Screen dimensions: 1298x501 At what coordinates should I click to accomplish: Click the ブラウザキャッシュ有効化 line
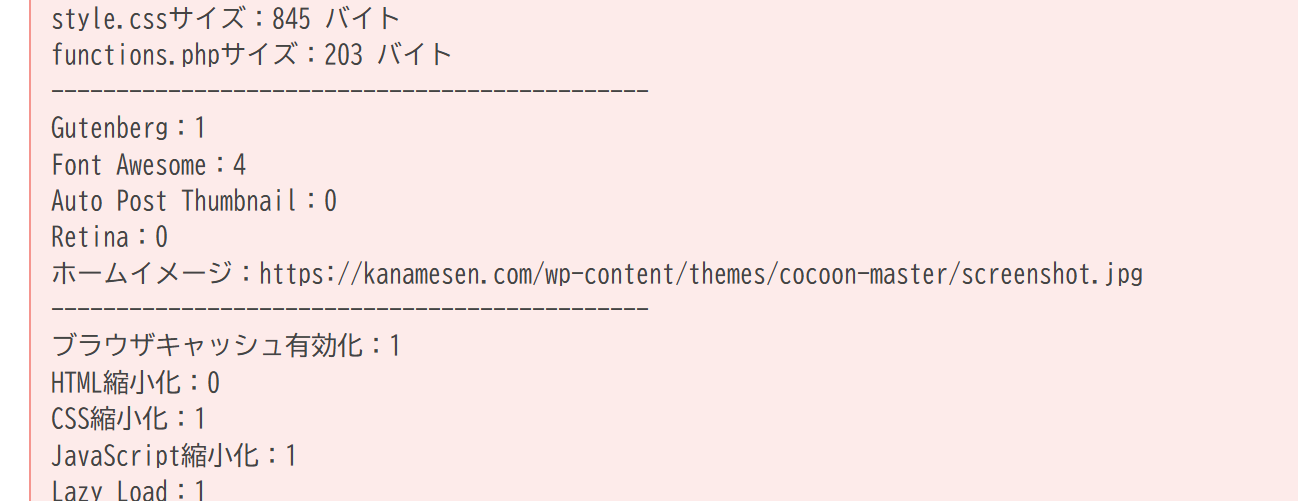pyautogui.click(x=227, y=346)
